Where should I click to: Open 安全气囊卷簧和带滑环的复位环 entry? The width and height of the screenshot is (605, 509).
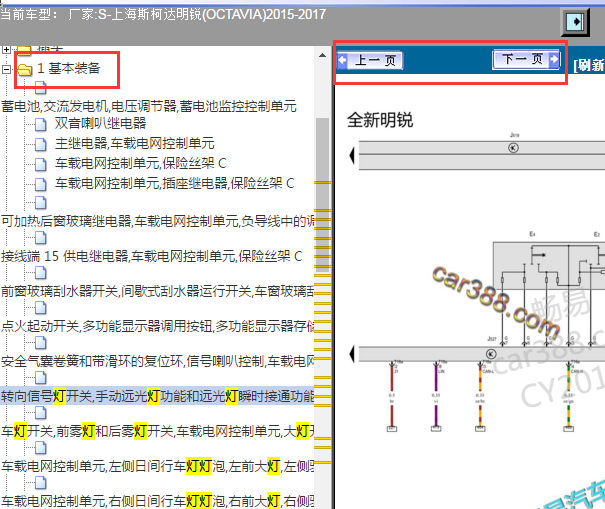pos(157,361)
